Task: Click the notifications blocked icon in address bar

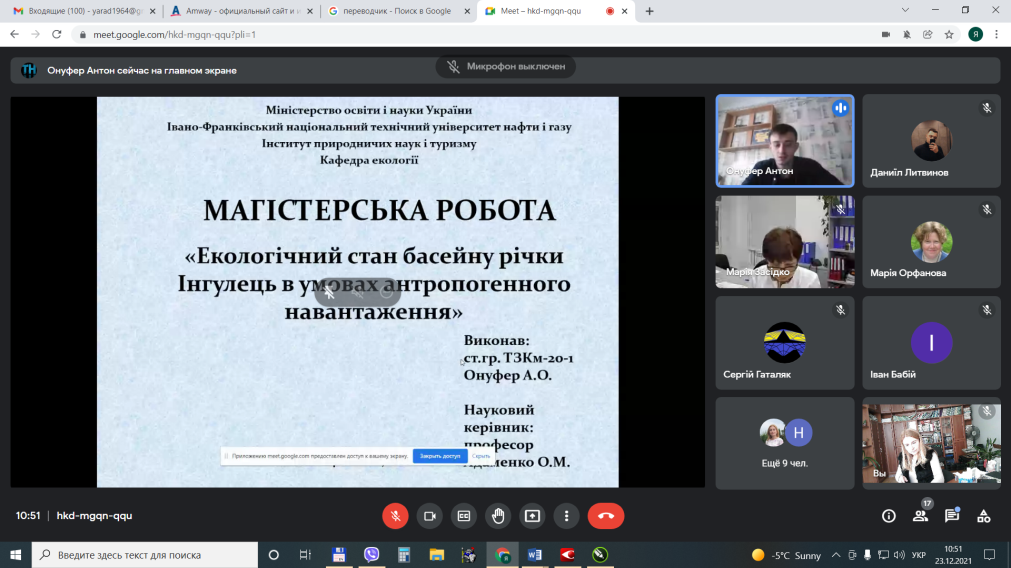Action: (x=907, y=34)
